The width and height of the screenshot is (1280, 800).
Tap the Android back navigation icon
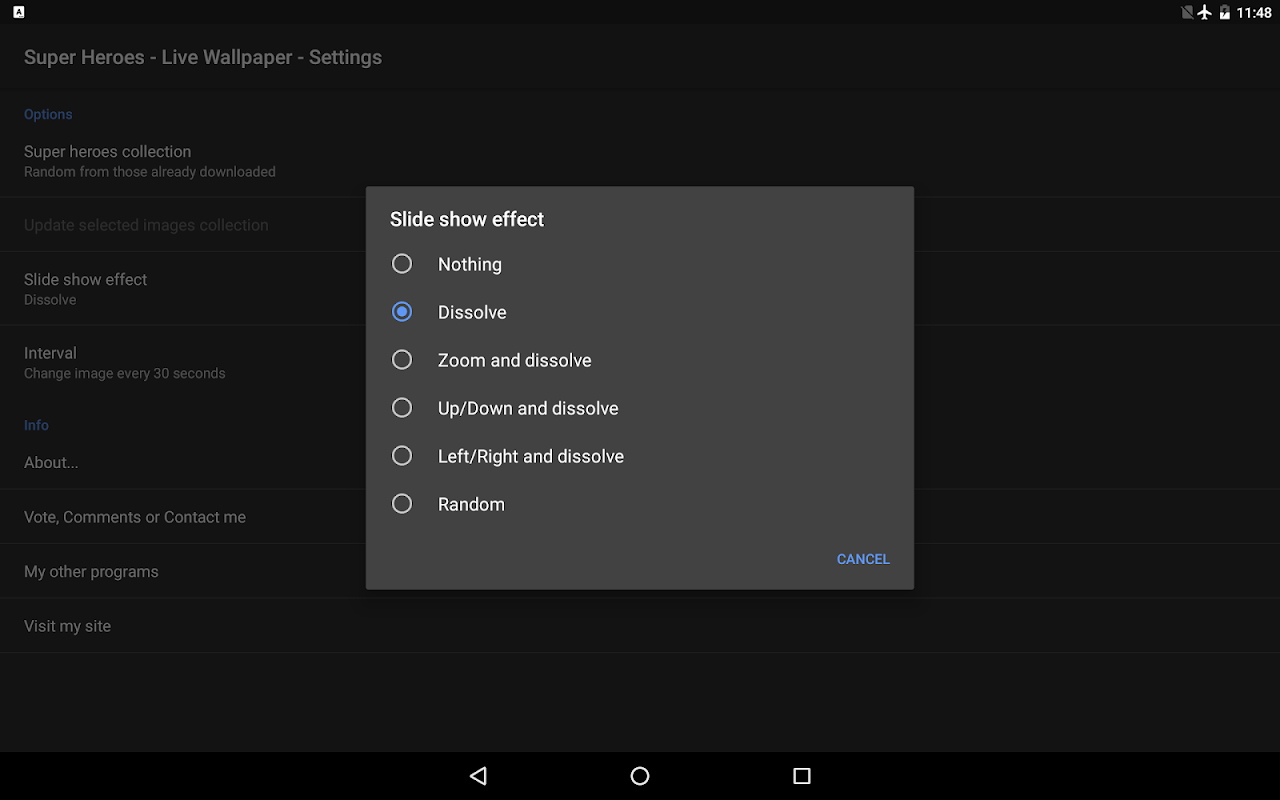[478, 776]
